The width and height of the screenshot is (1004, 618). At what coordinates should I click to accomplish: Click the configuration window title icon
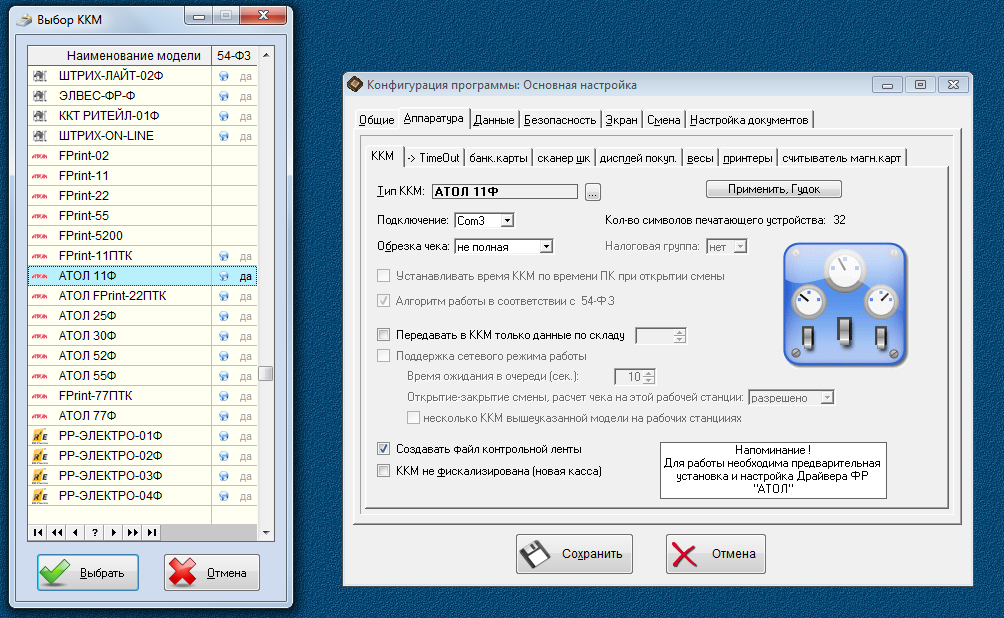click(355, 85)
